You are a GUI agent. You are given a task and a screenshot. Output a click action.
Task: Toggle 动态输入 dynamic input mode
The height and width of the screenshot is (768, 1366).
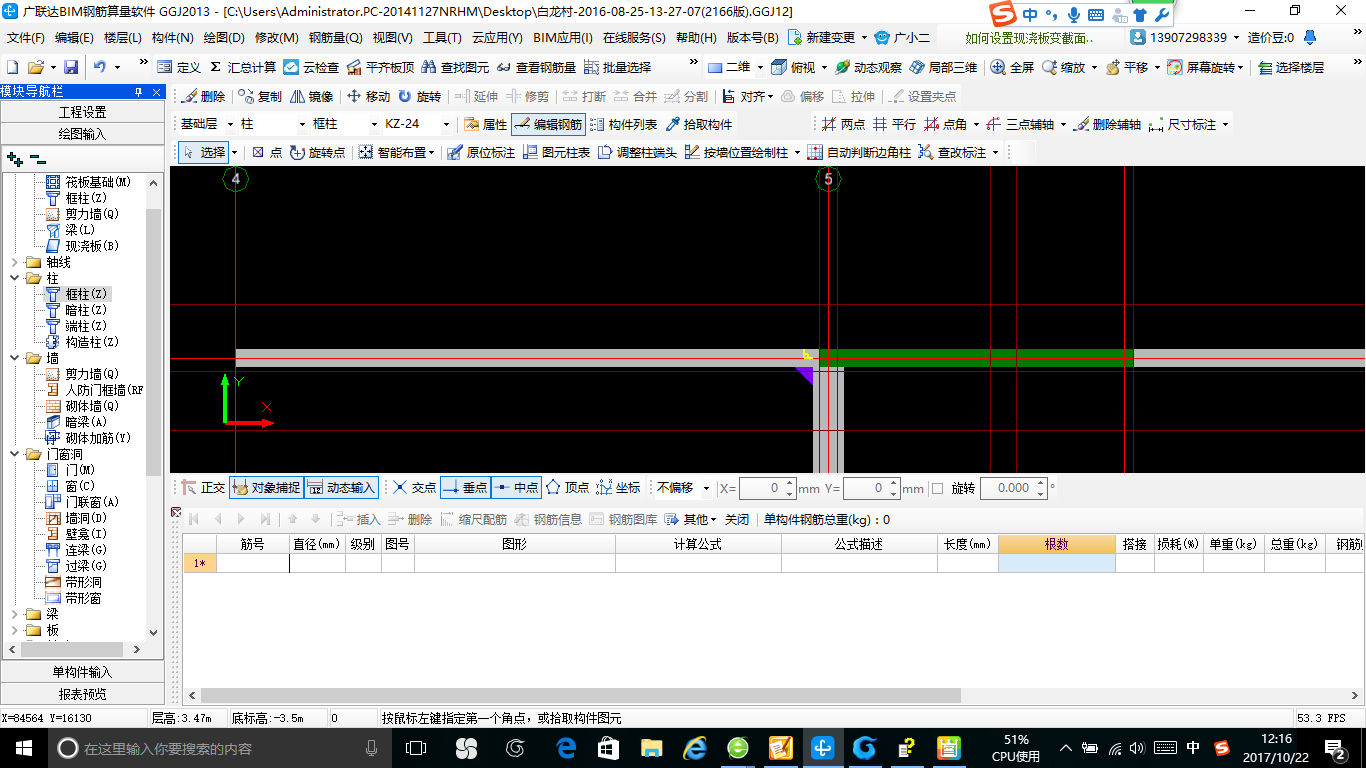coord(341,488)
